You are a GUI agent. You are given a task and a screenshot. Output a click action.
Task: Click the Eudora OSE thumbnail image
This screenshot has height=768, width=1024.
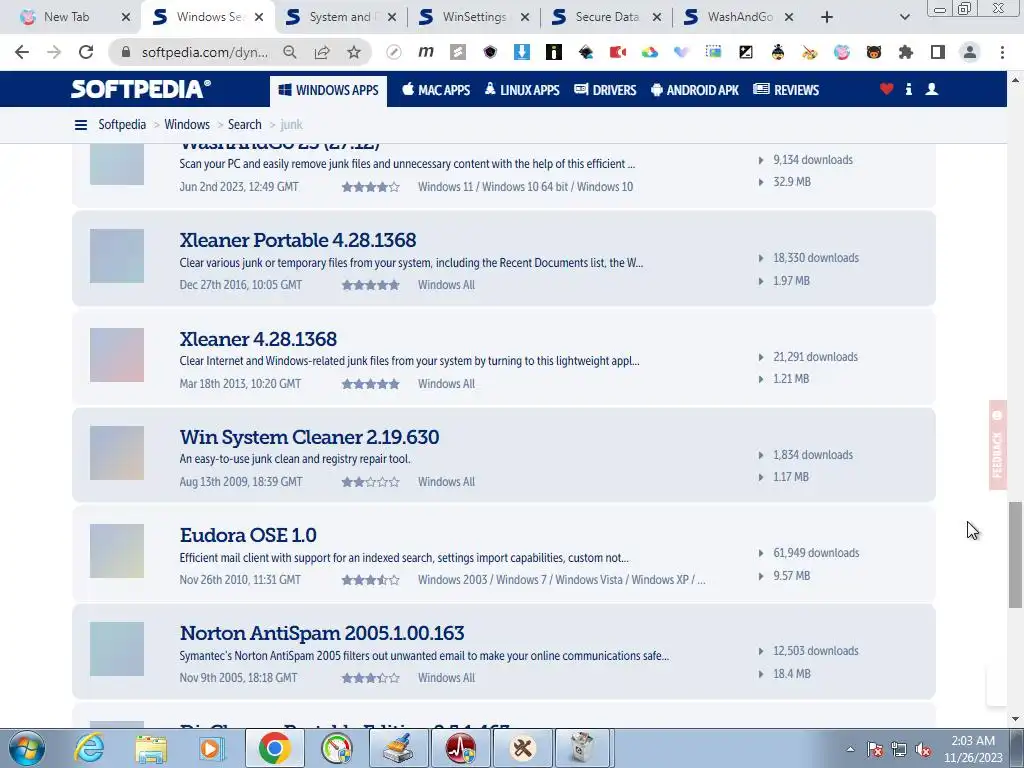(117, 551)
